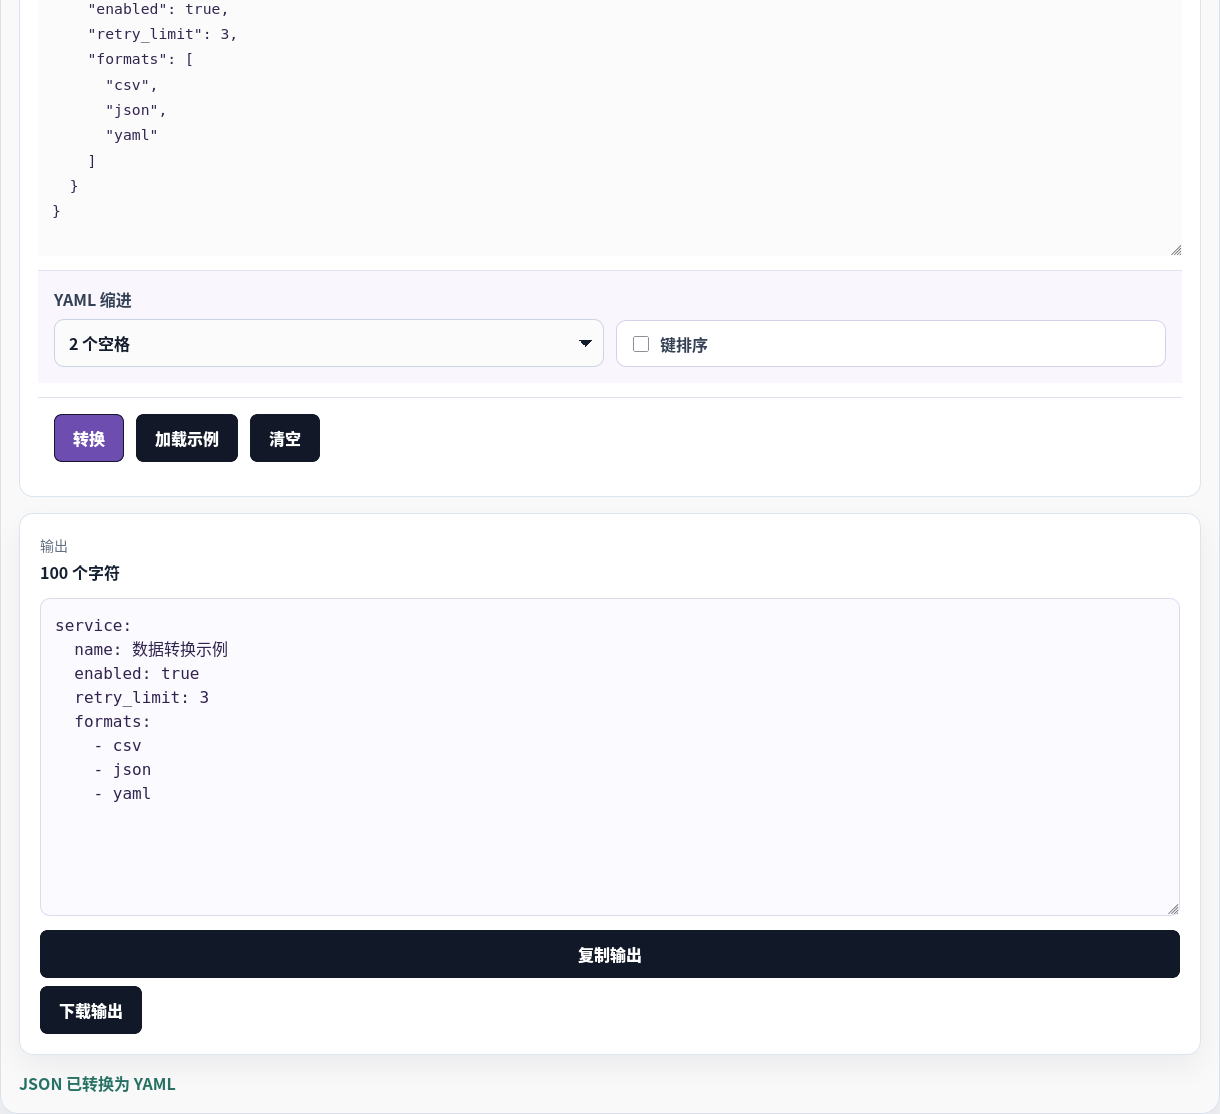The height and width of the screenshot is (1114, 1220).
Task: Click the name: 数据转换示例 output line
Action: pos(151,650)
